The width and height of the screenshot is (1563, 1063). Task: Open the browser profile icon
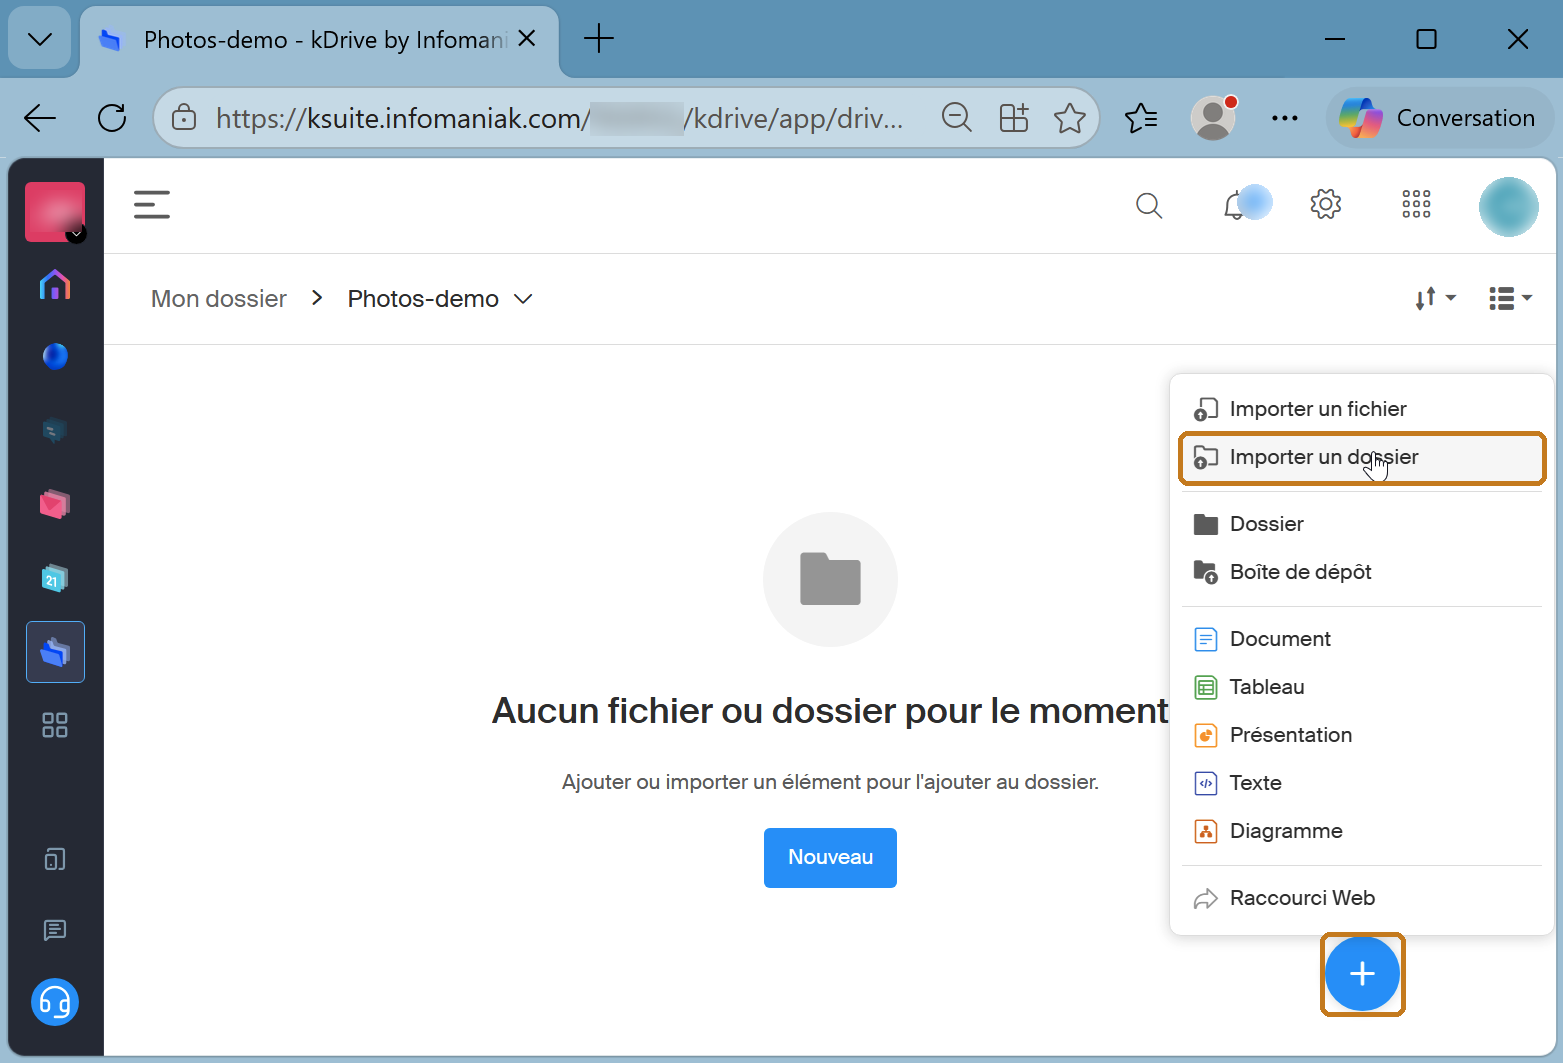(1213, 118)
